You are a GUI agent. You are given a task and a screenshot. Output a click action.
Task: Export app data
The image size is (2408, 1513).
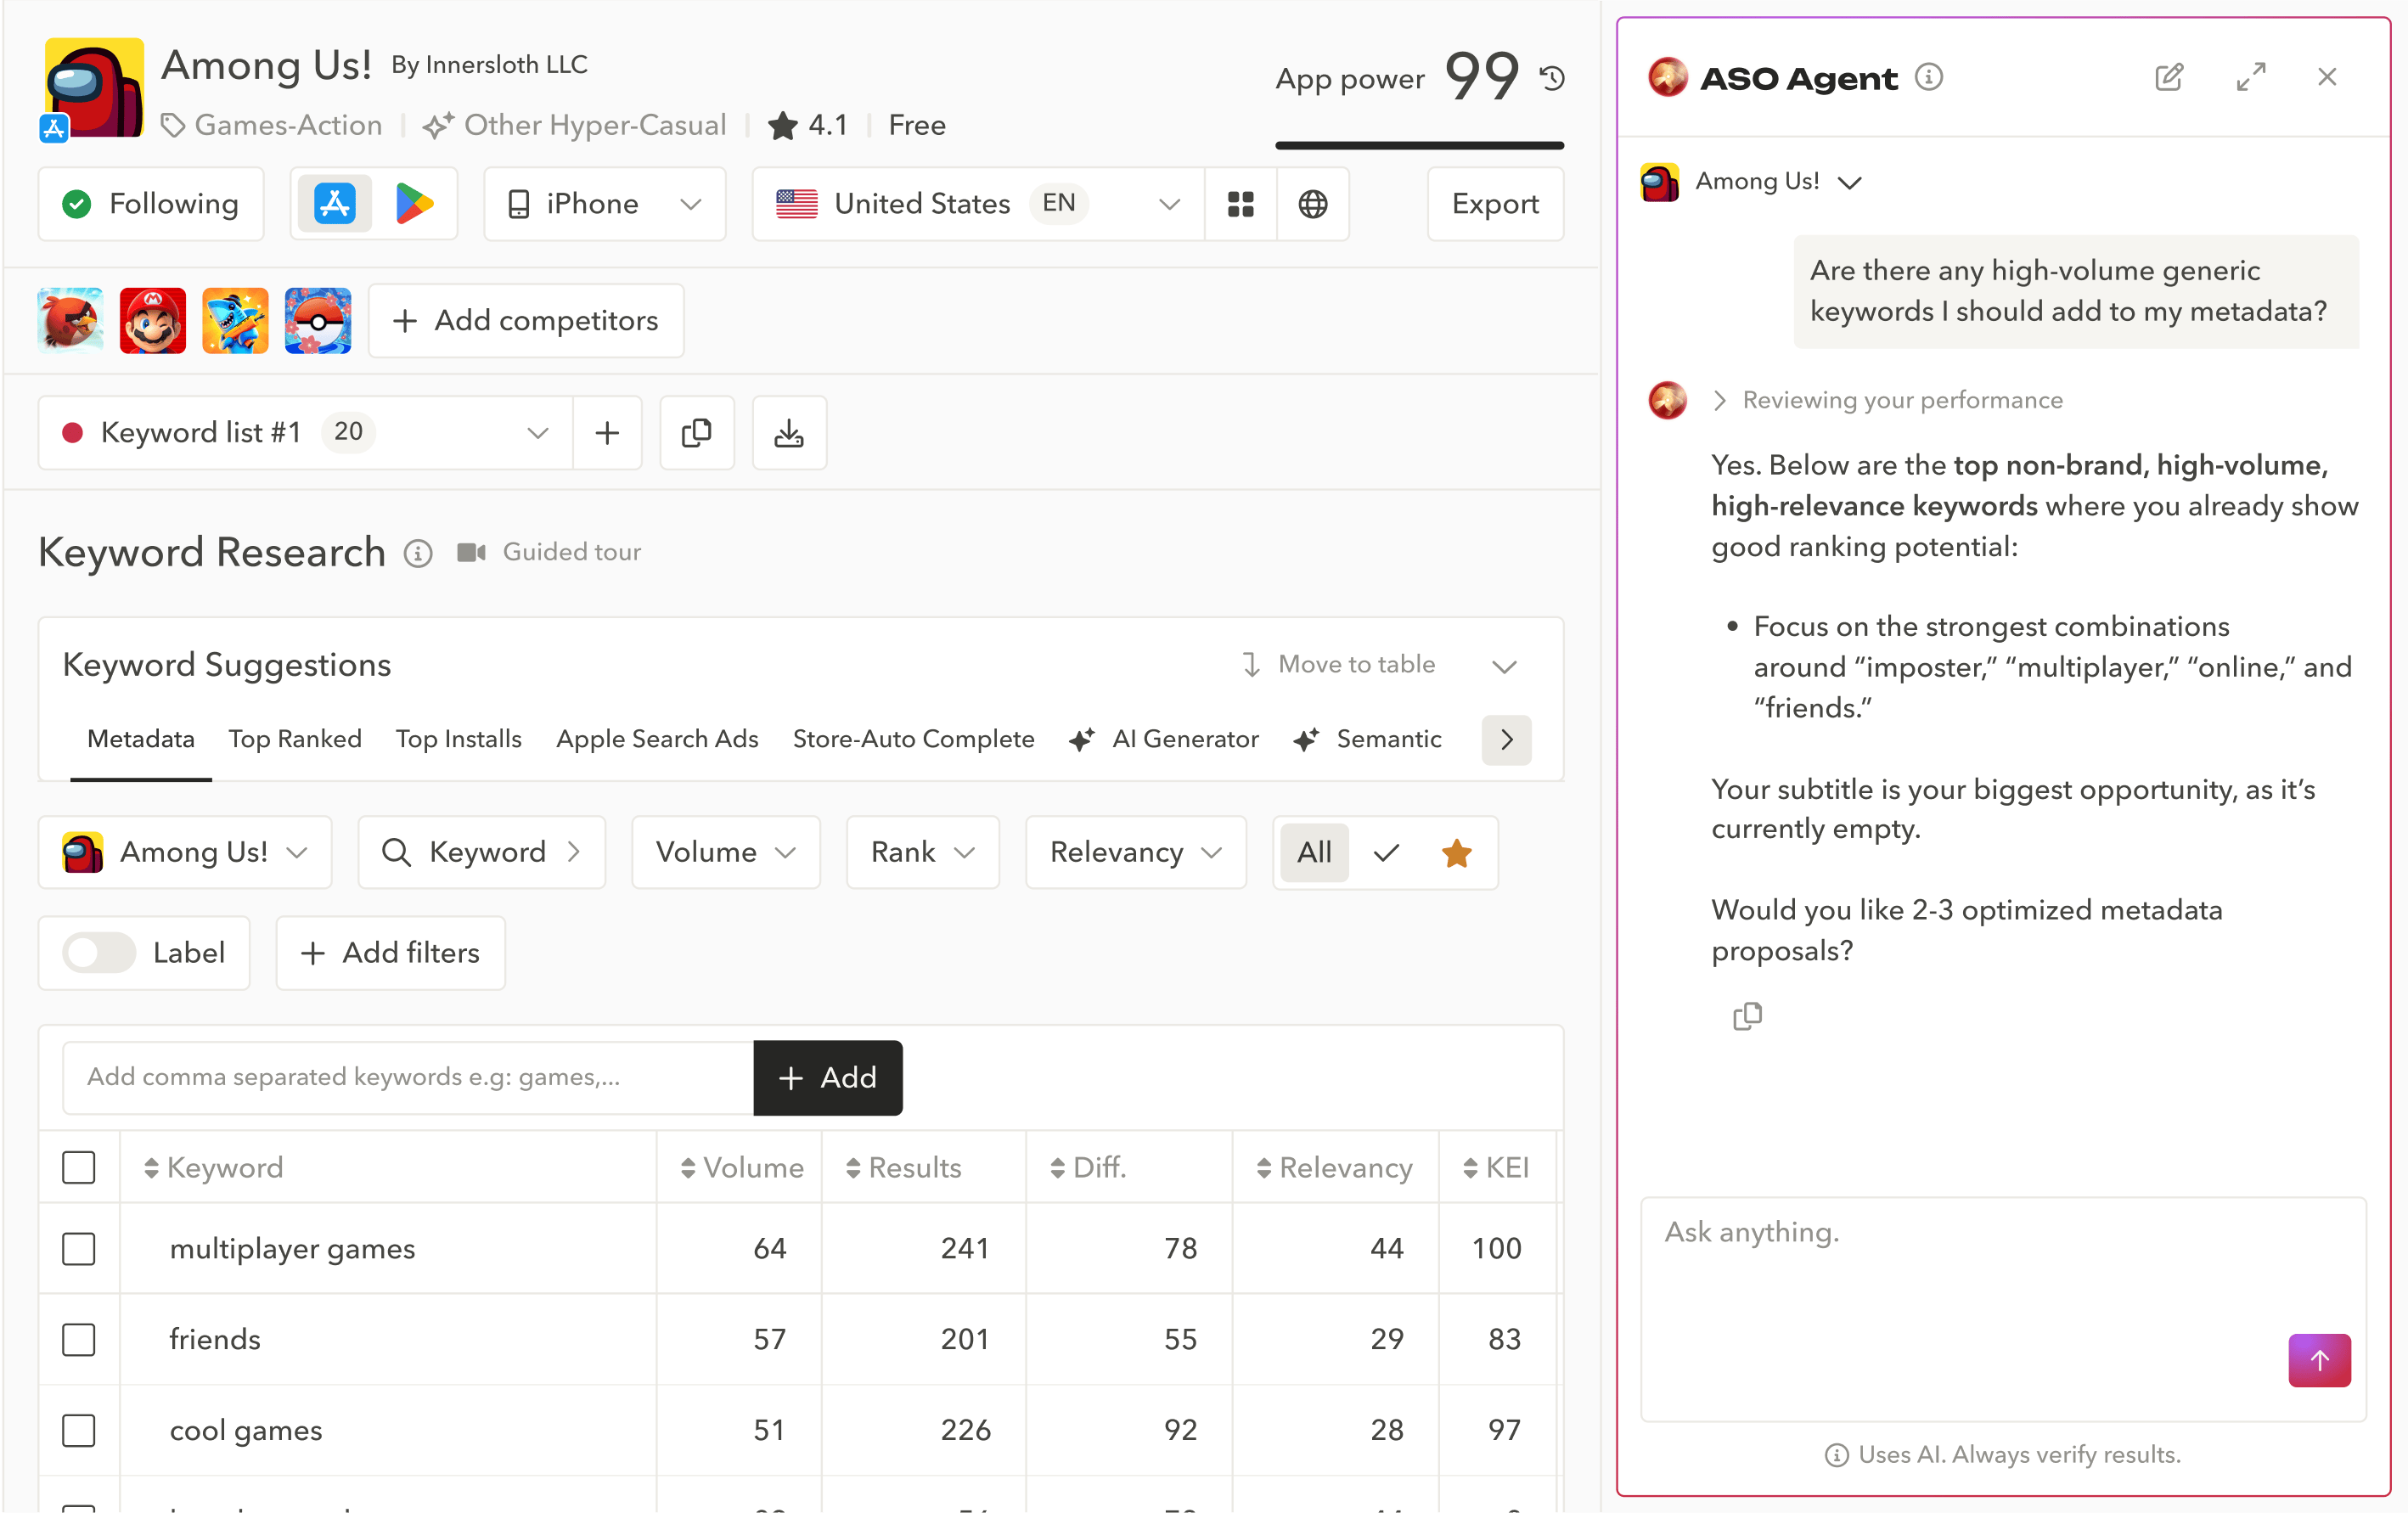tap(1495, 203)
